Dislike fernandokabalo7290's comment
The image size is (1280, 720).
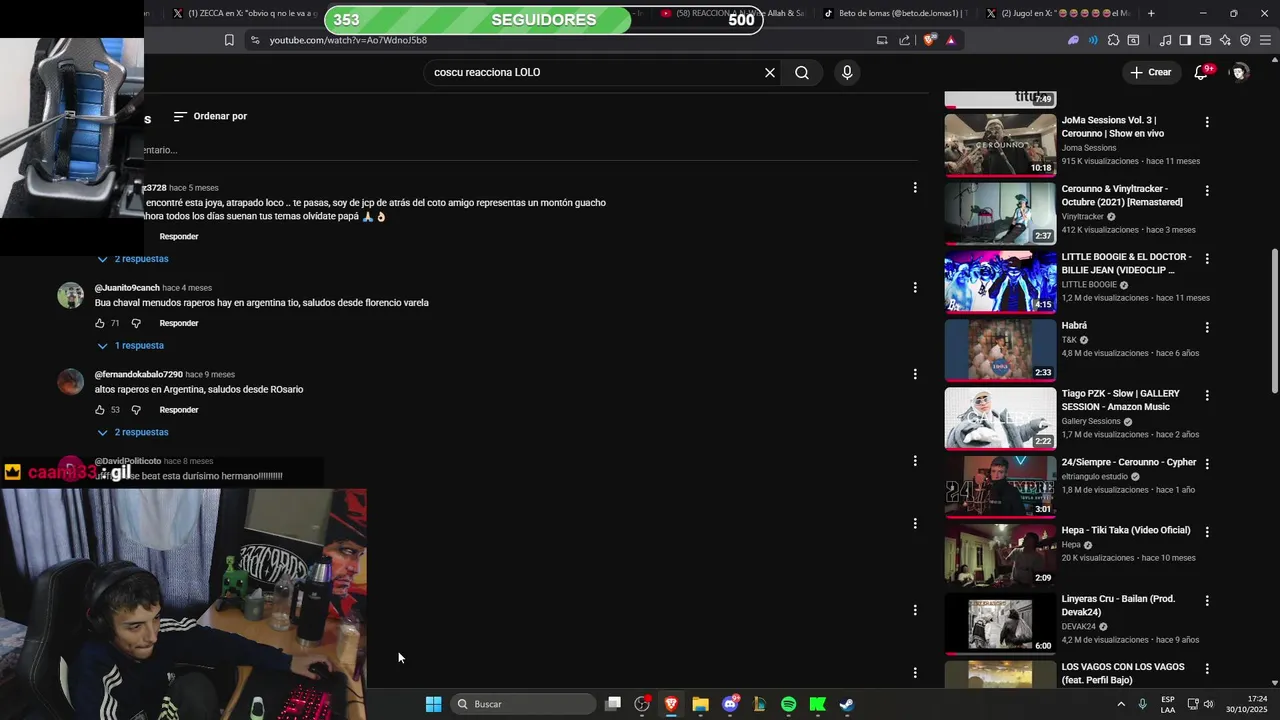[136, 410]
